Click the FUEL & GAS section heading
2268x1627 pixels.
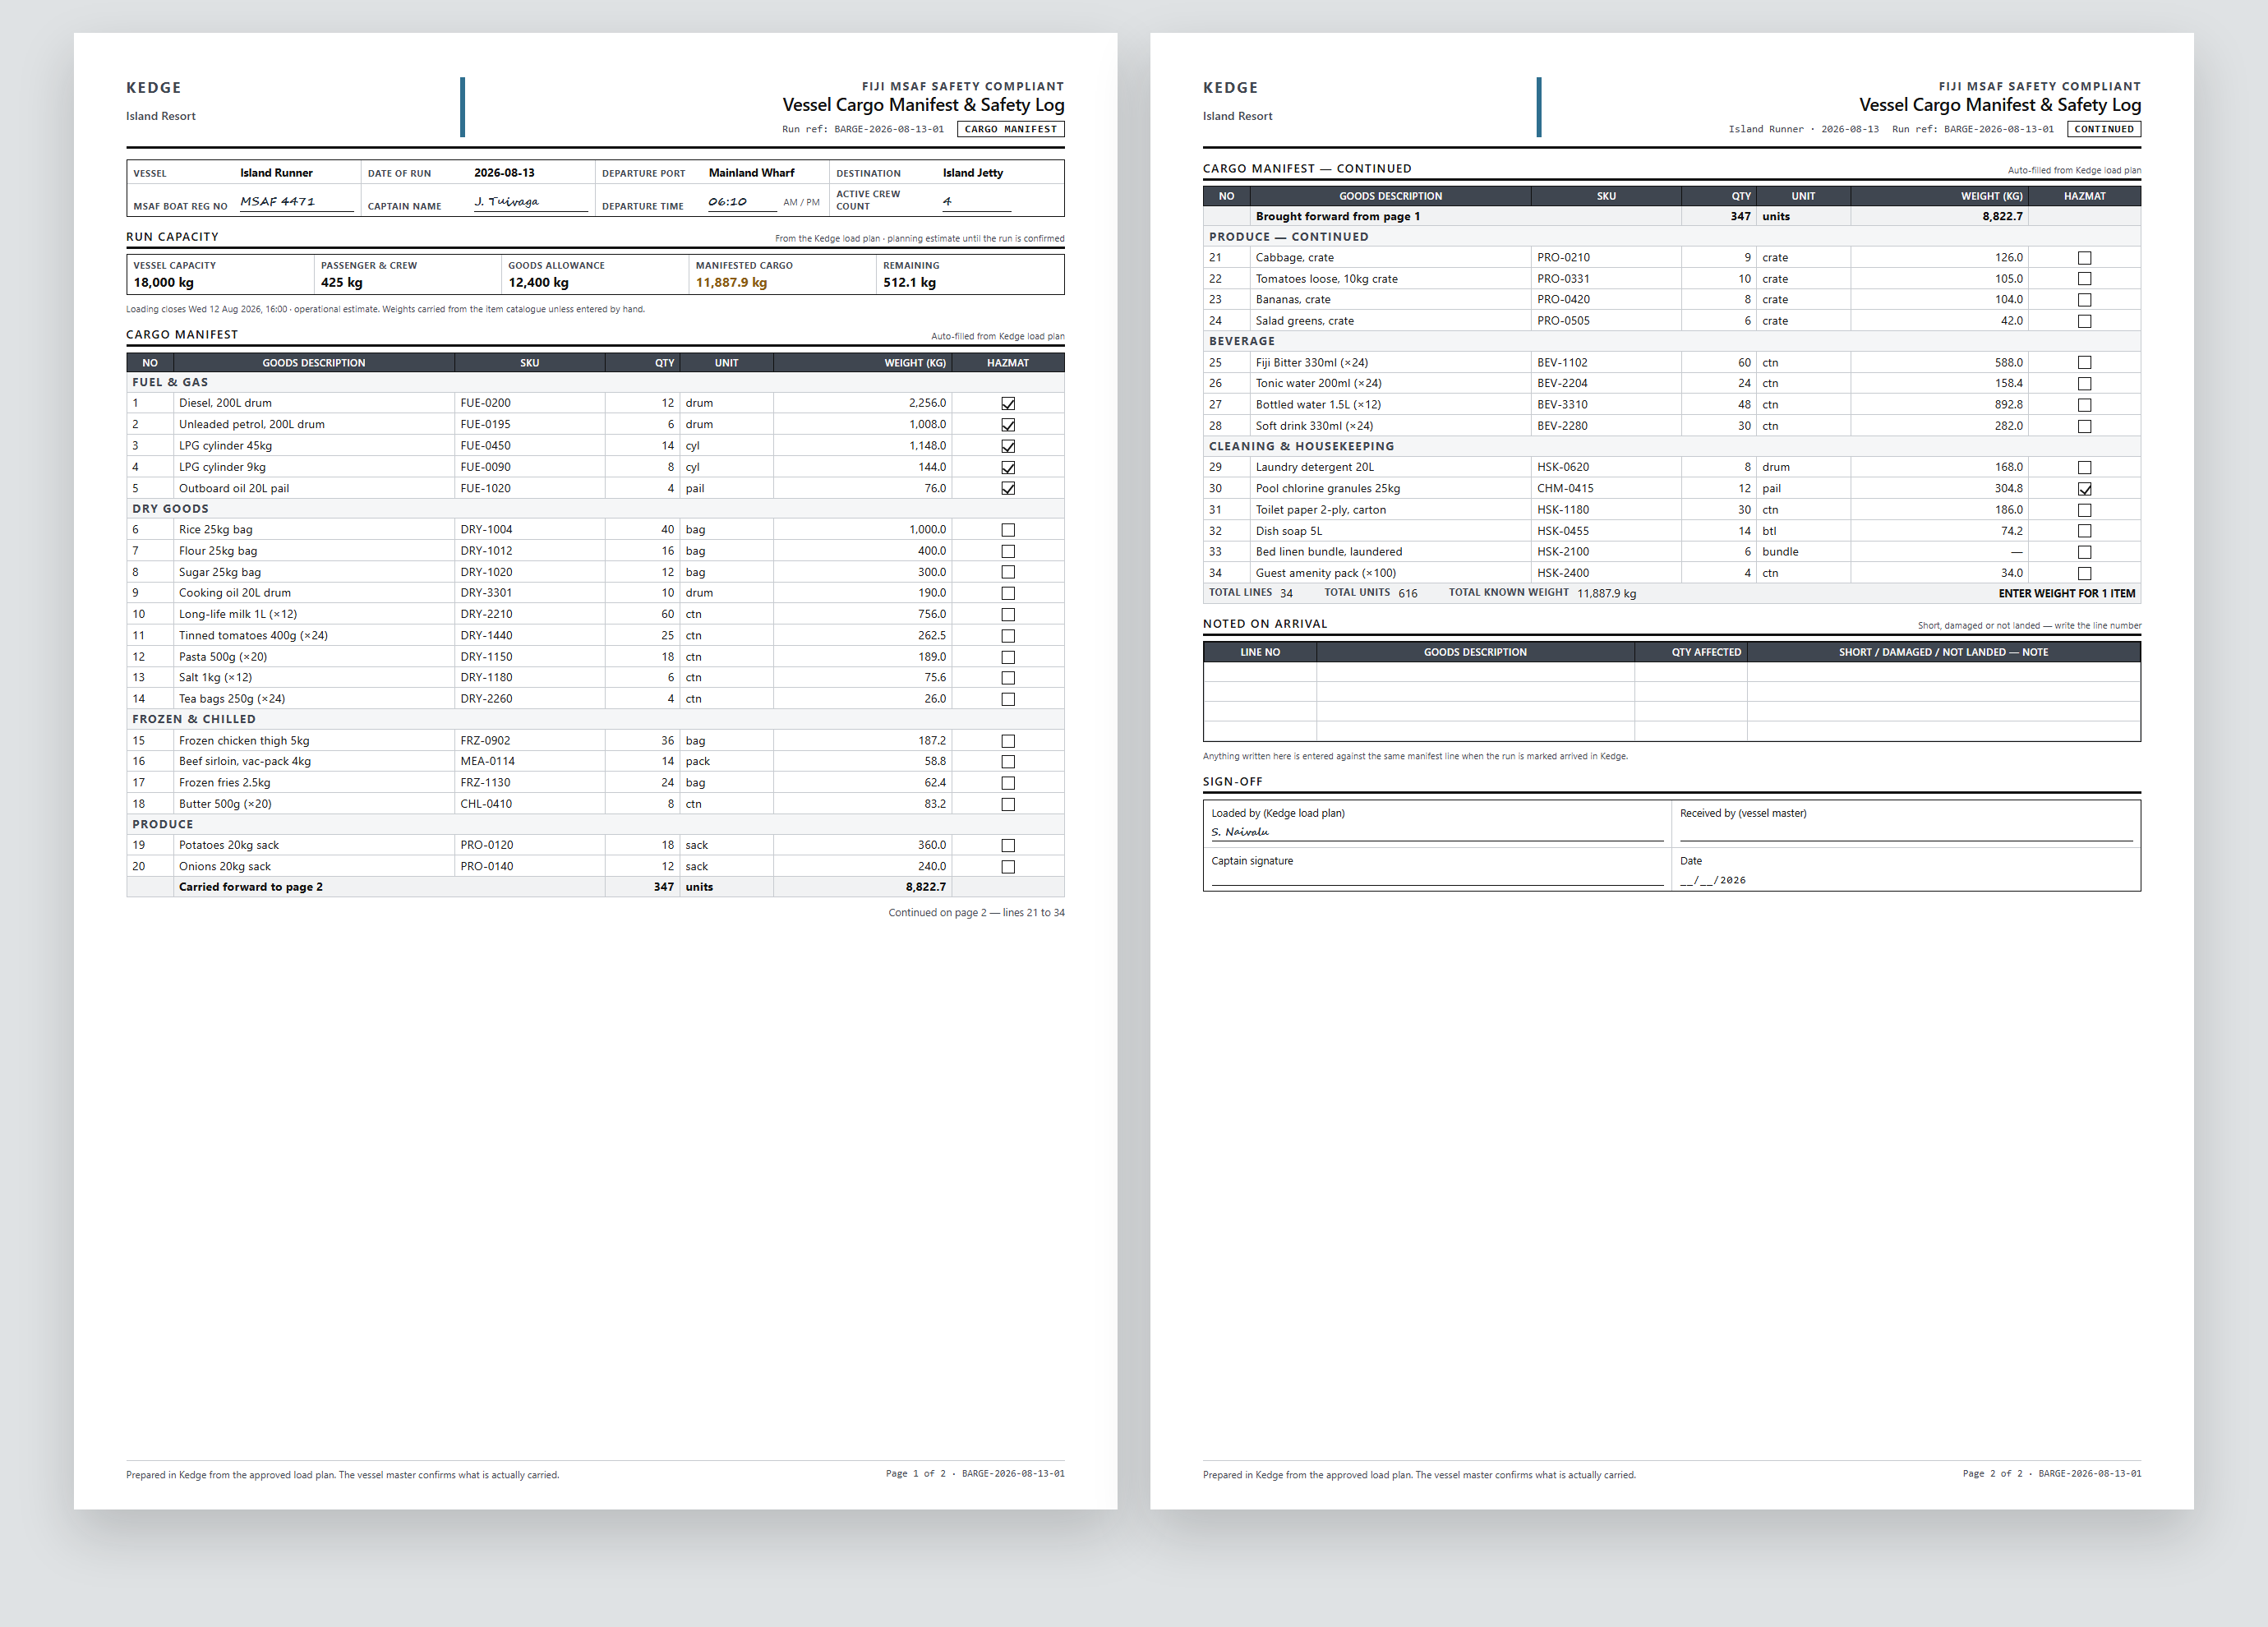(x=170, y=382)
